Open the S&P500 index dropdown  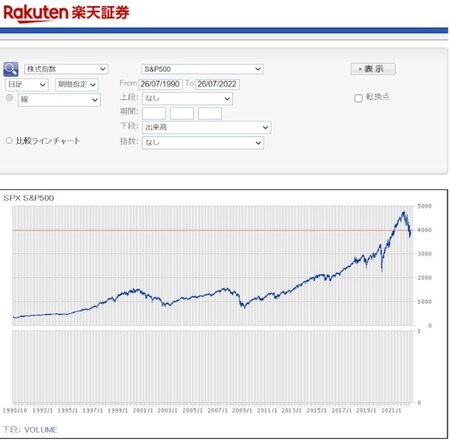(202, 69)
